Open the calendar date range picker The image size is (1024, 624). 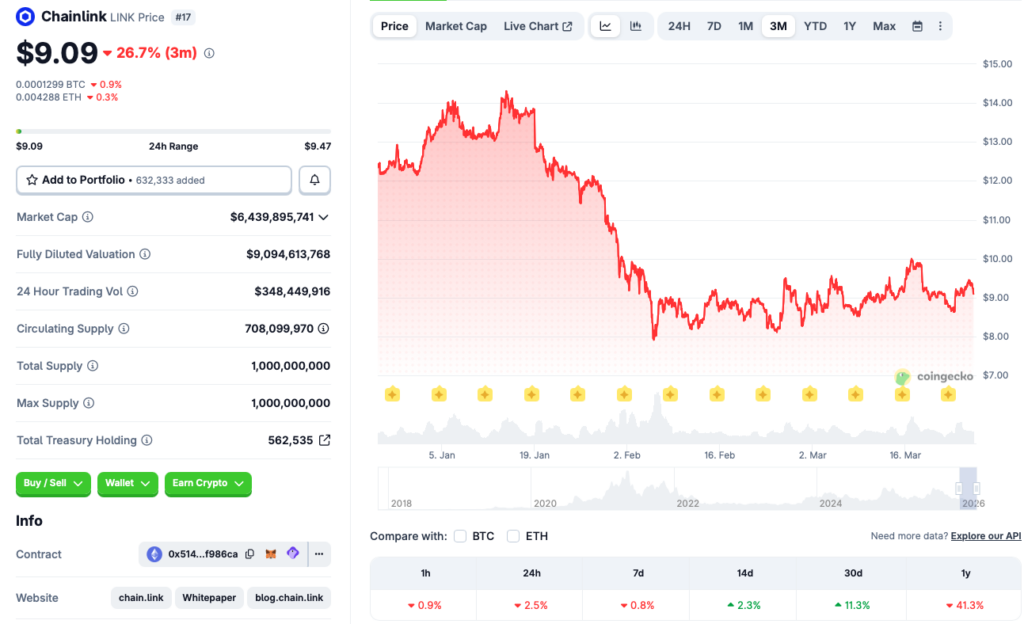click(x=917, y=26)
